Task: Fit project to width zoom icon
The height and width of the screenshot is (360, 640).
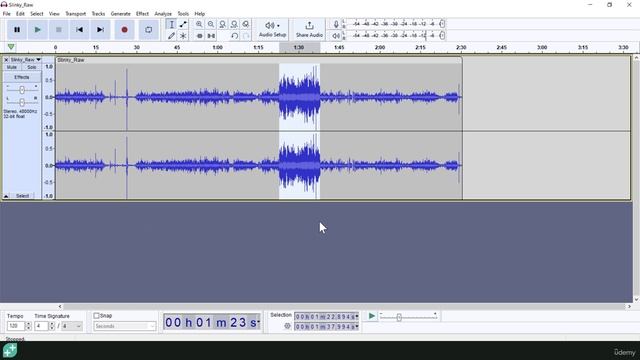Action: (234, 24)
